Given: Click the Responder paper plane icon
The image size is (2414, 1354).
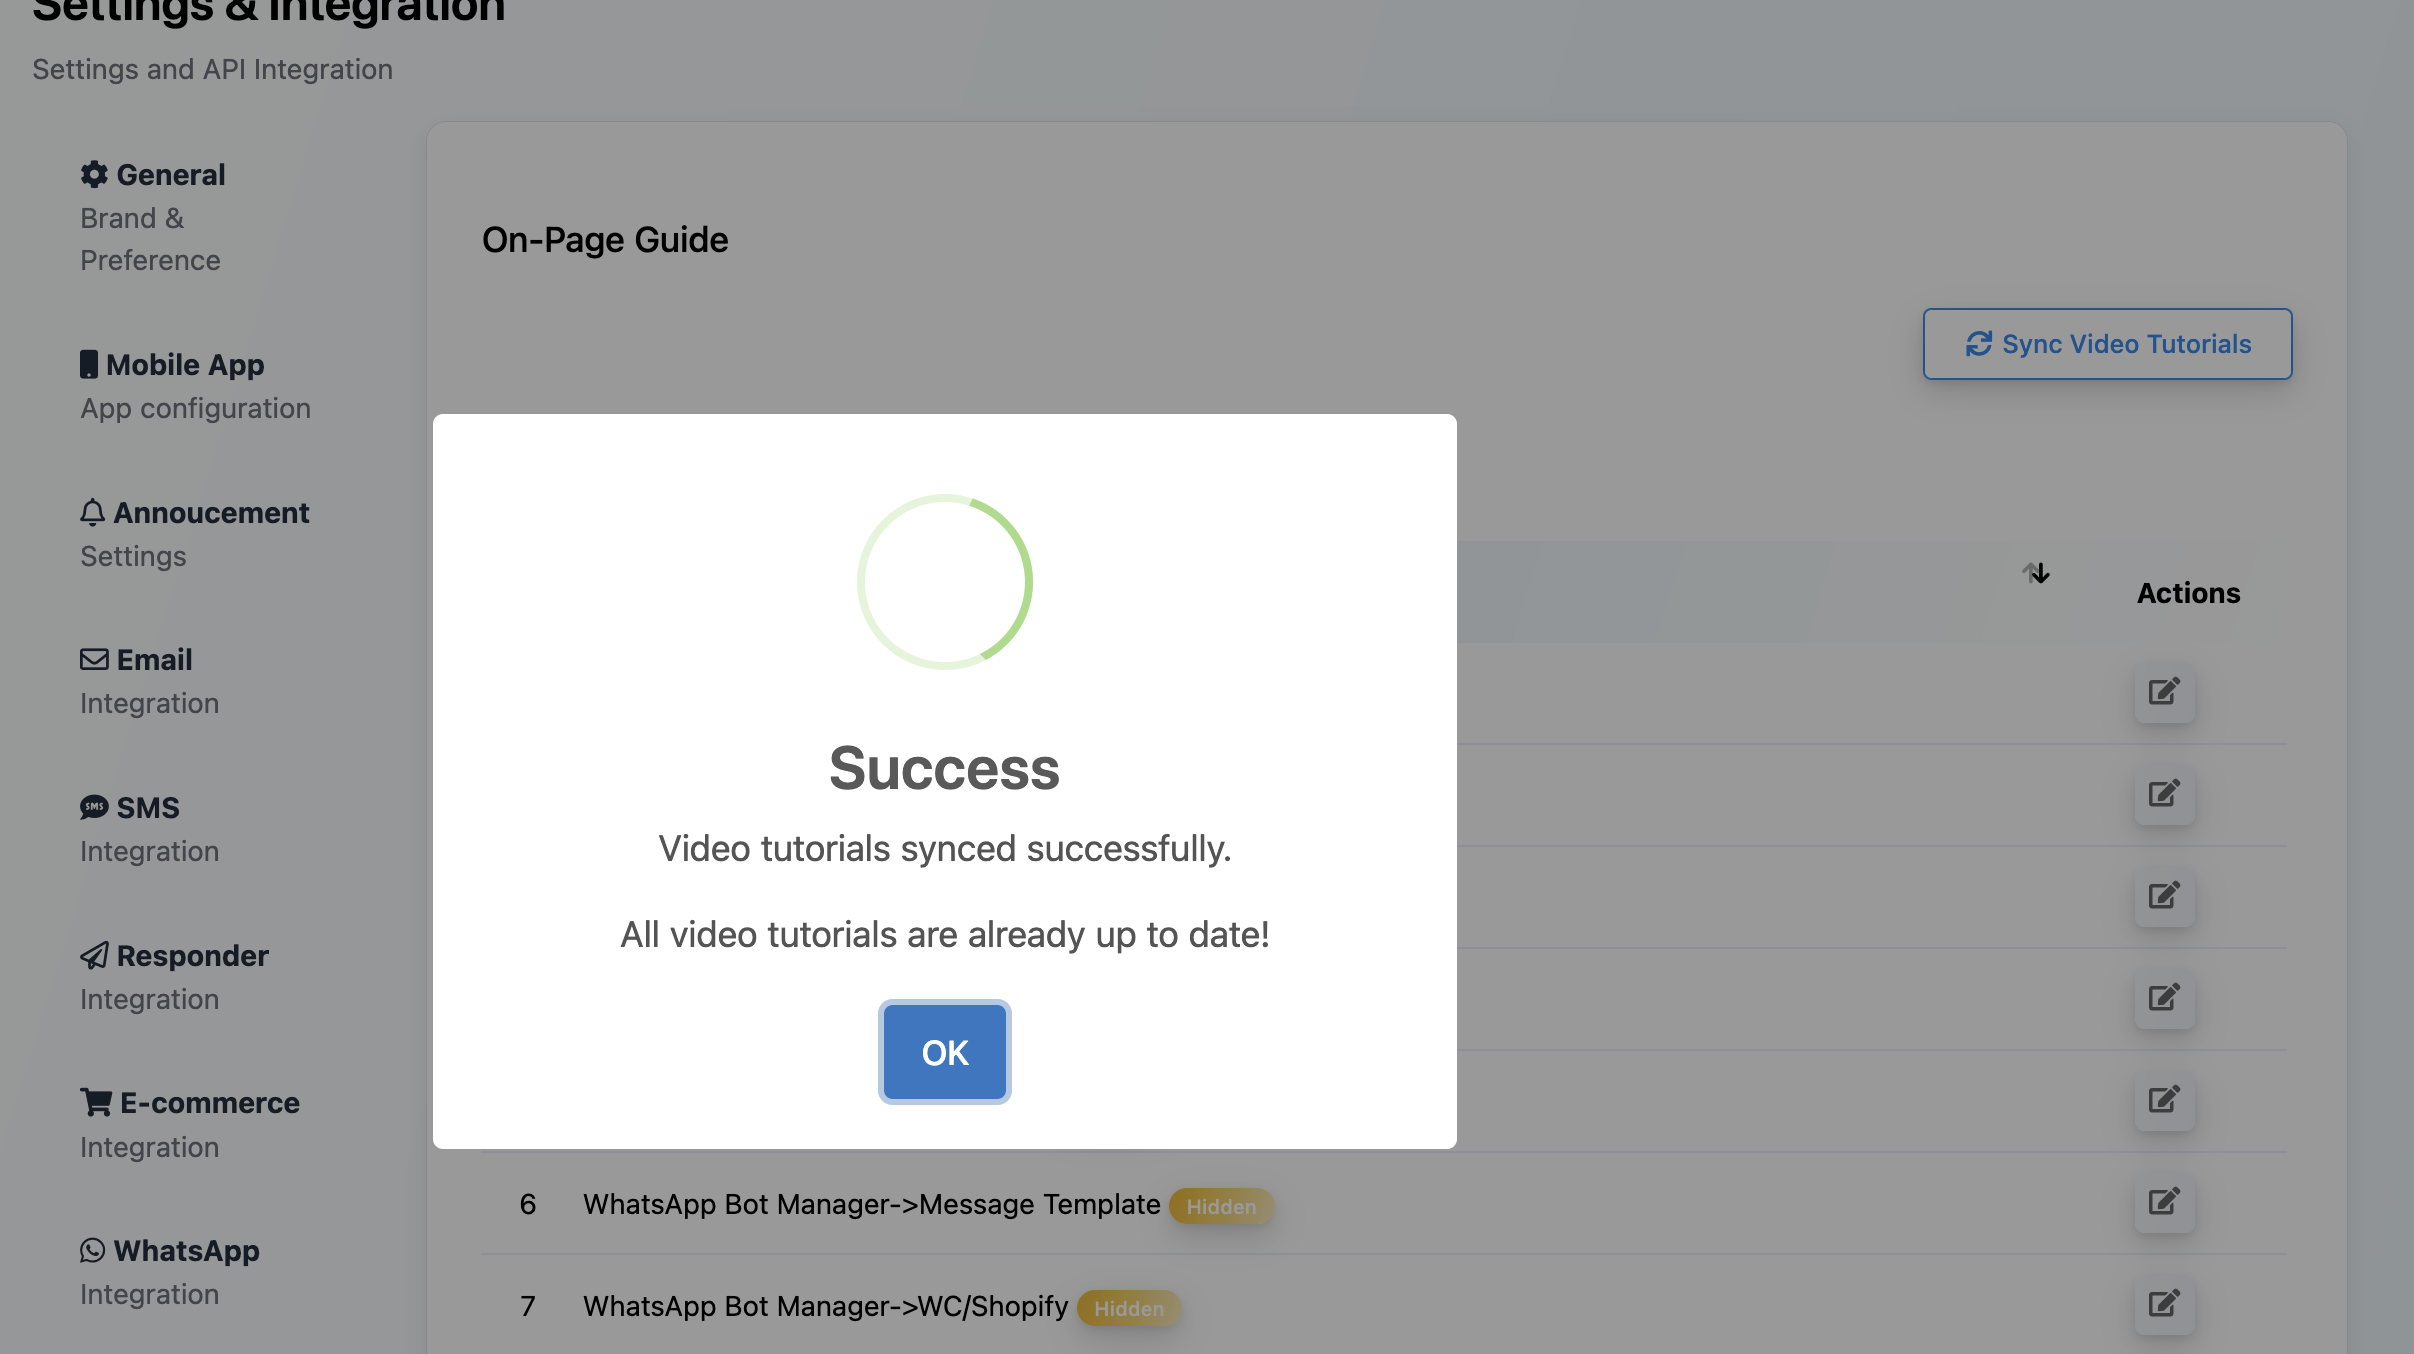Looking at the screenshot, I should click(94, 955).
